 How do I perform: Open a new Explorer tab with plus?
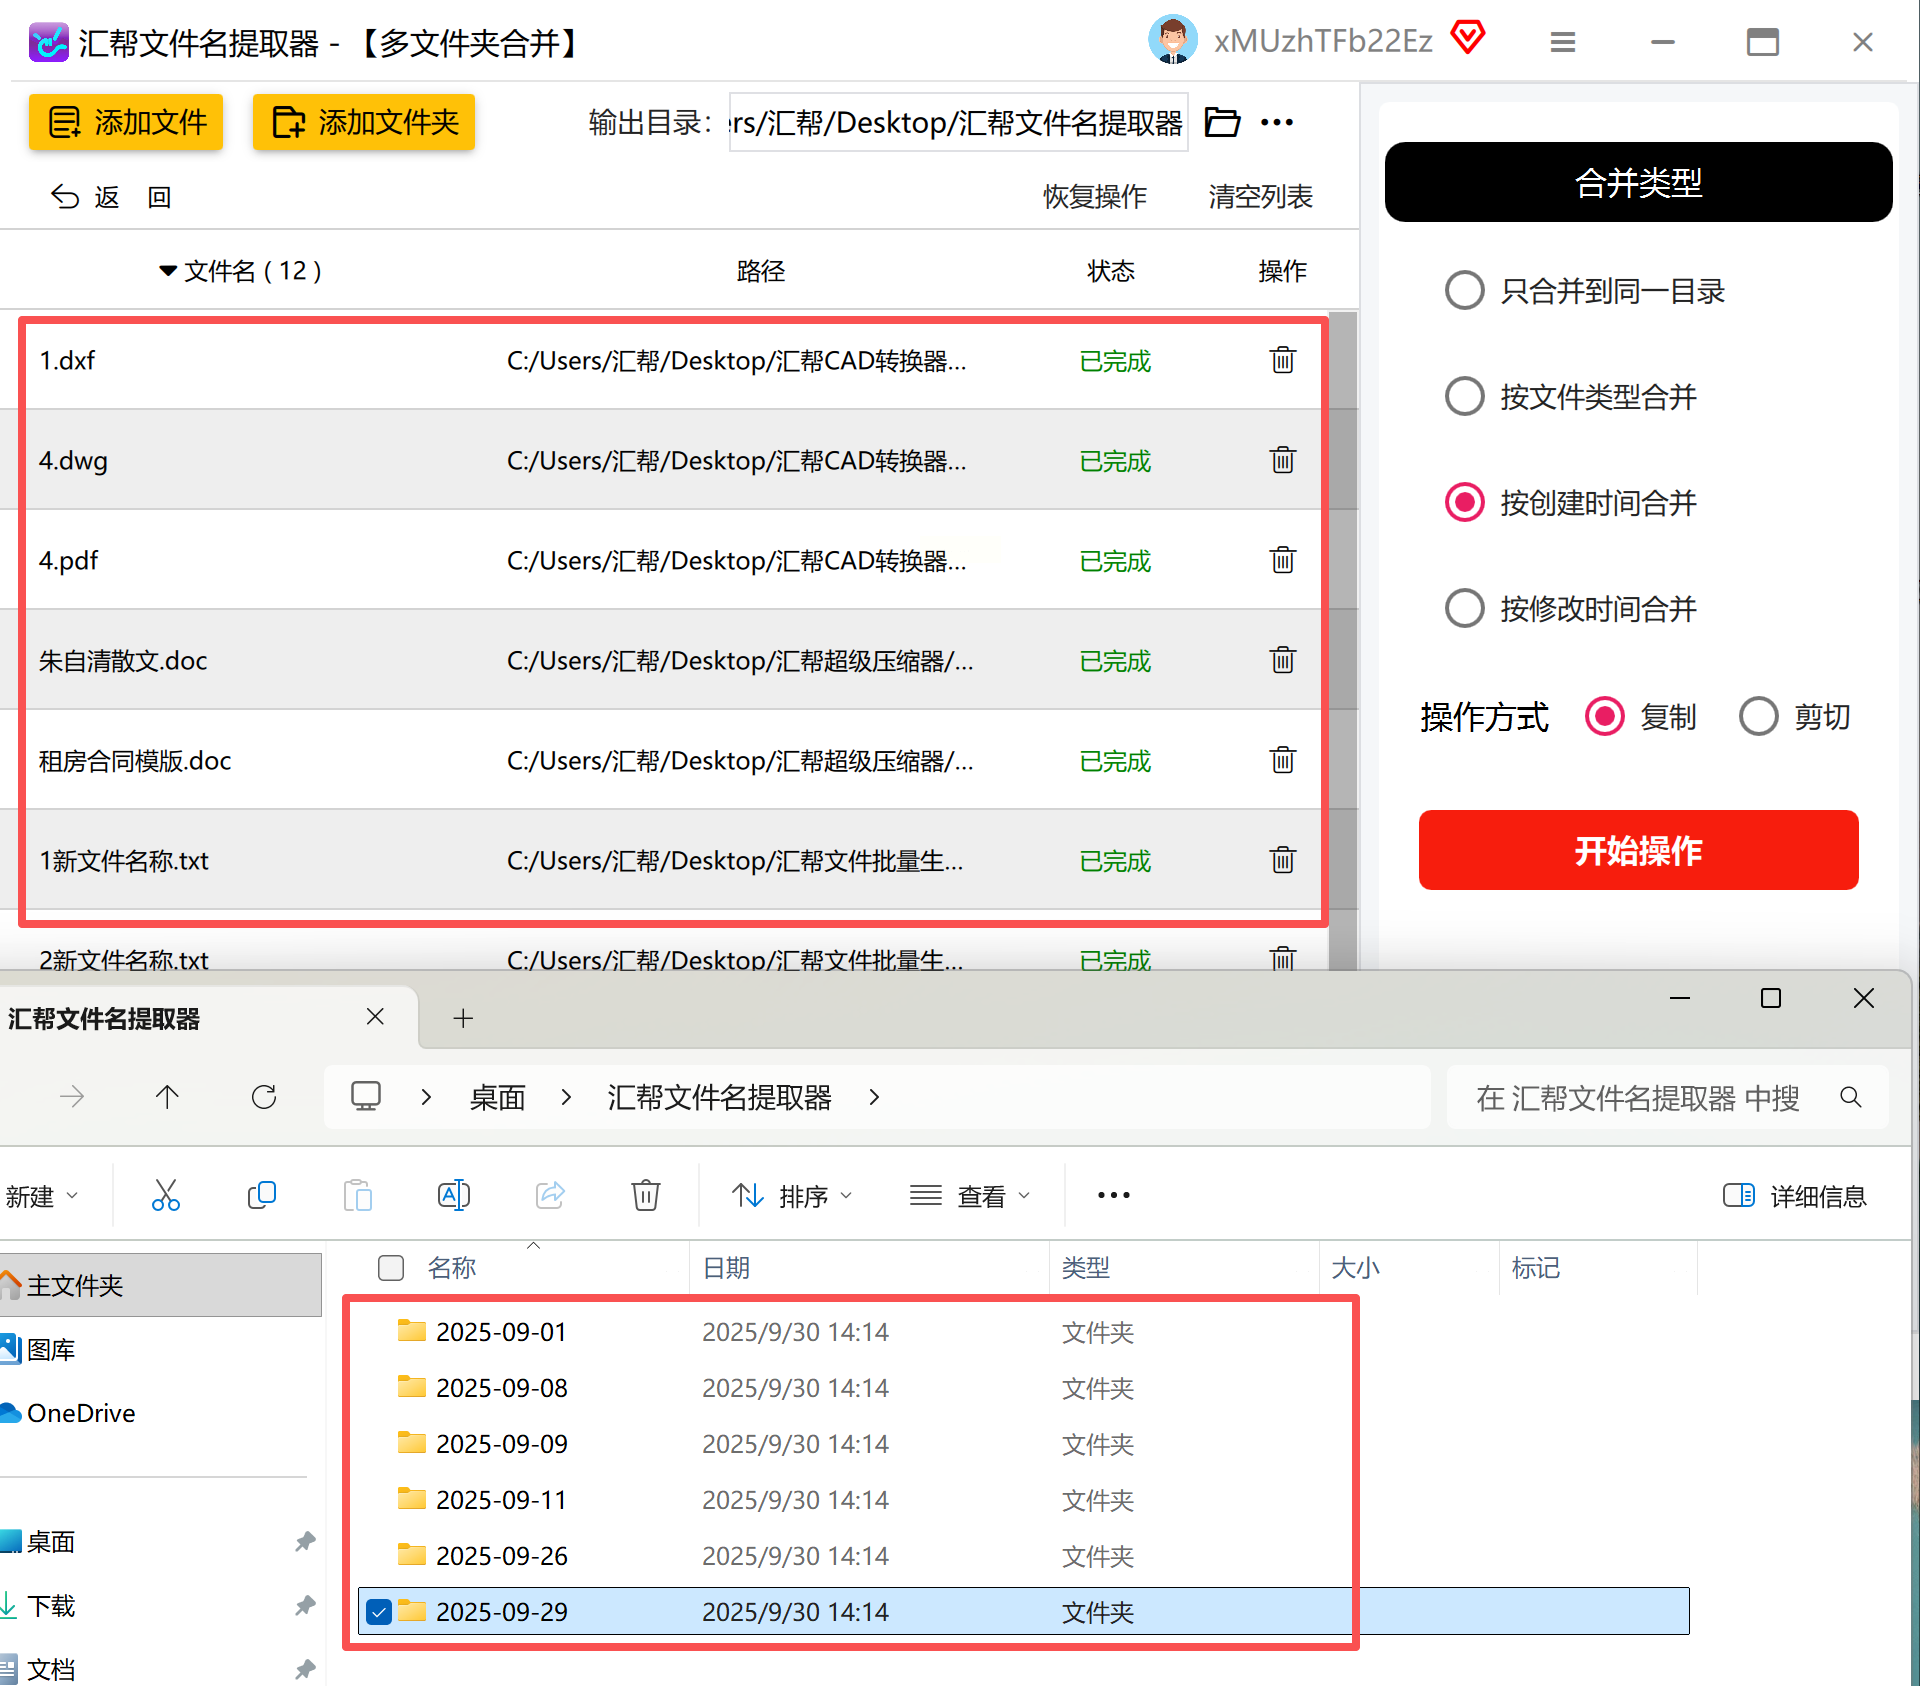pyautogui.click(x=462, y=1018)
